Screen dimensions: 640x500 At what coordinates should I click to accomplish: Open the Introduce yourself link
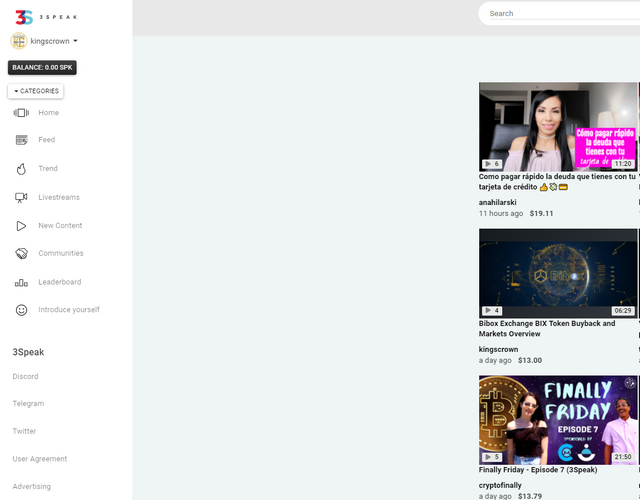[69, 309]
